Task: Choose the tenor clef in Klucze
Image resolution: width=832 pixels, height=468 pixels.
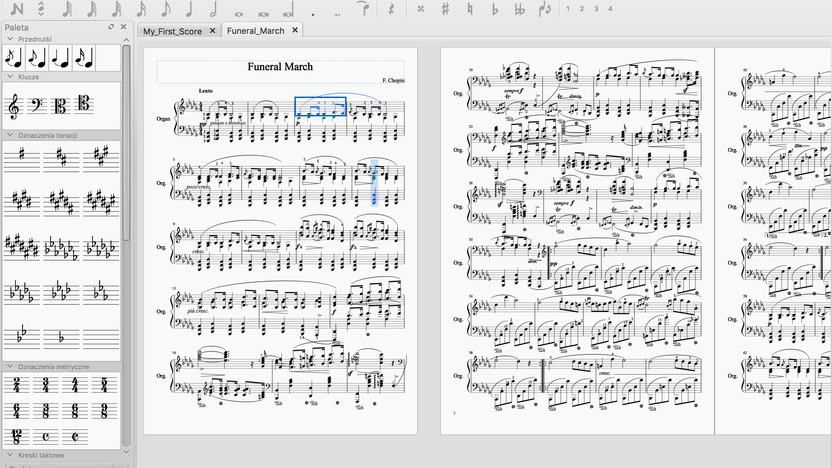Action: pos(83,103)
